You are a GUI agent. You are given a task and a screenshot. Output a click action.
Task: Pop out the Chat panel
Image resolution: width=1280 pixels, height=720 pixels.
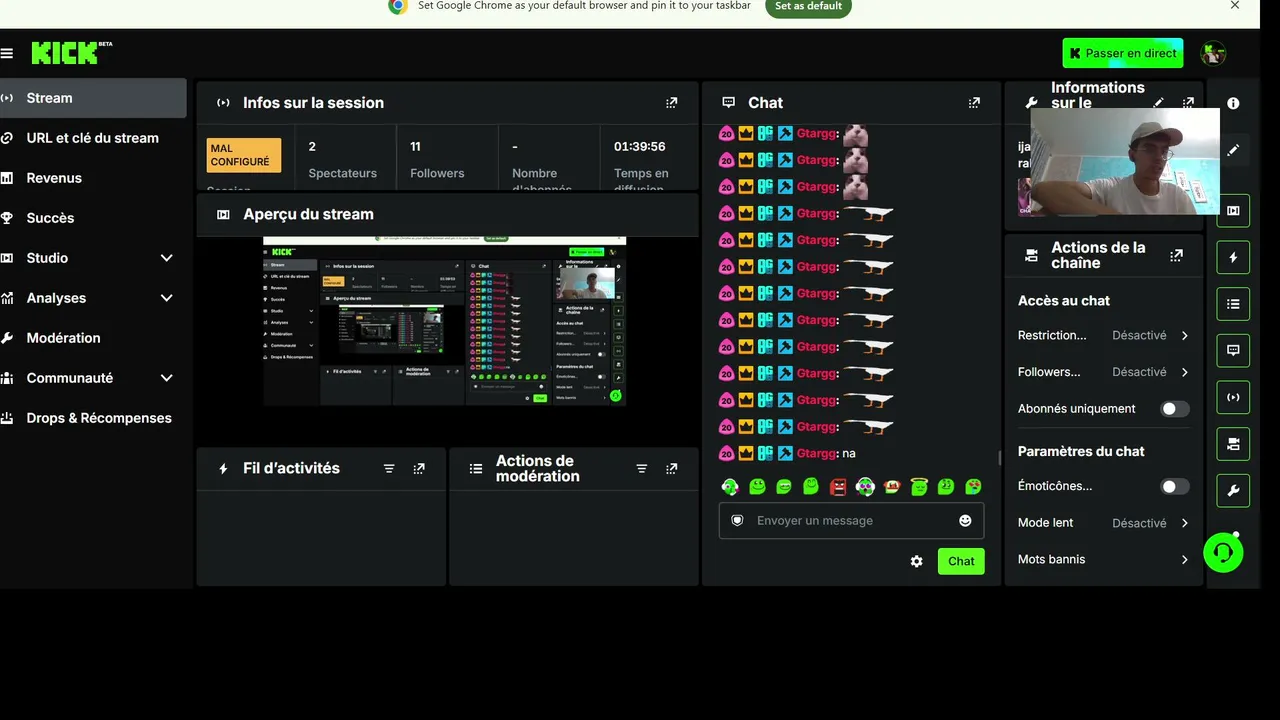(974, 102)
